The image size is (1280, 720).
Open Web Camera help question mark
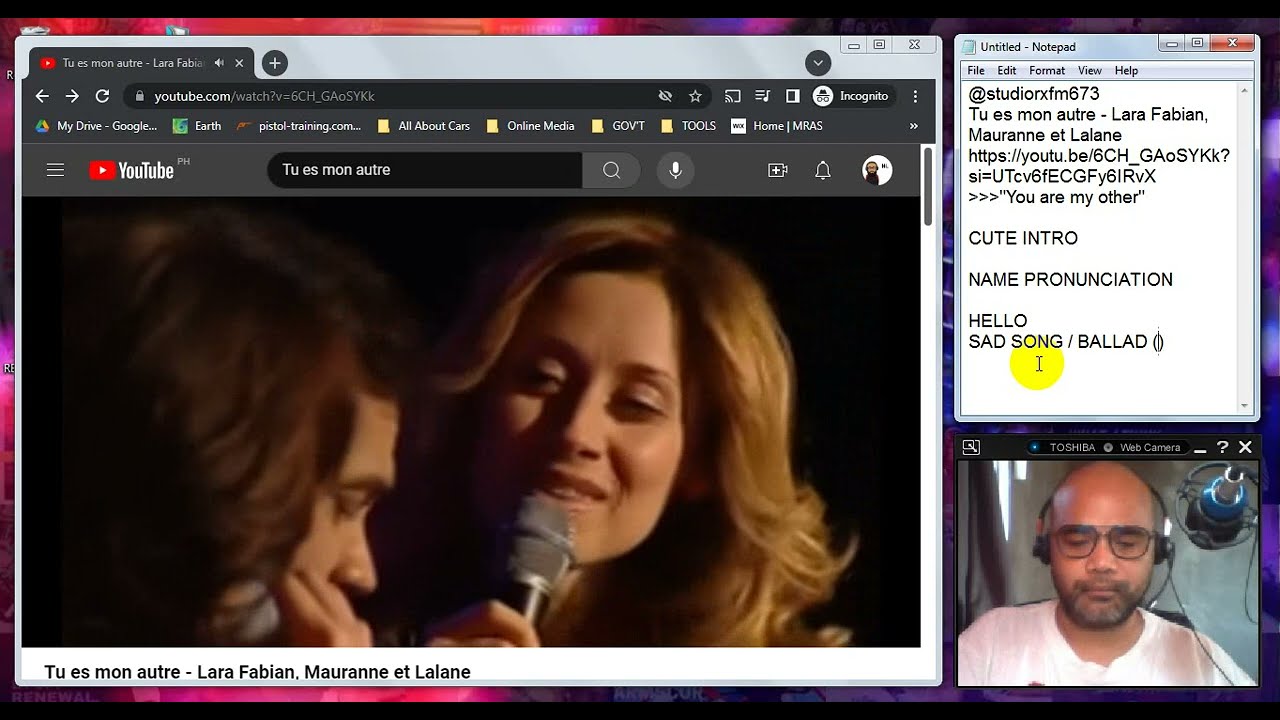1222,447
